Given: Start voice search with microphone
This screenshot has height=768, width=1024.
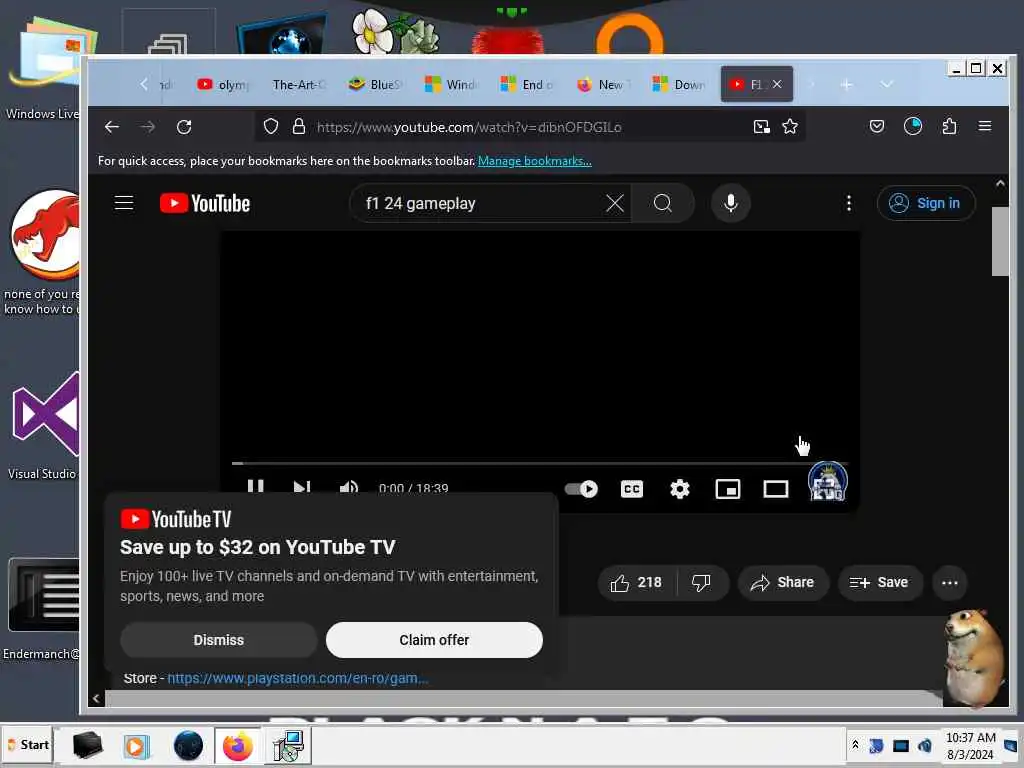Looking at the screenshot, I should pos(731,203).
